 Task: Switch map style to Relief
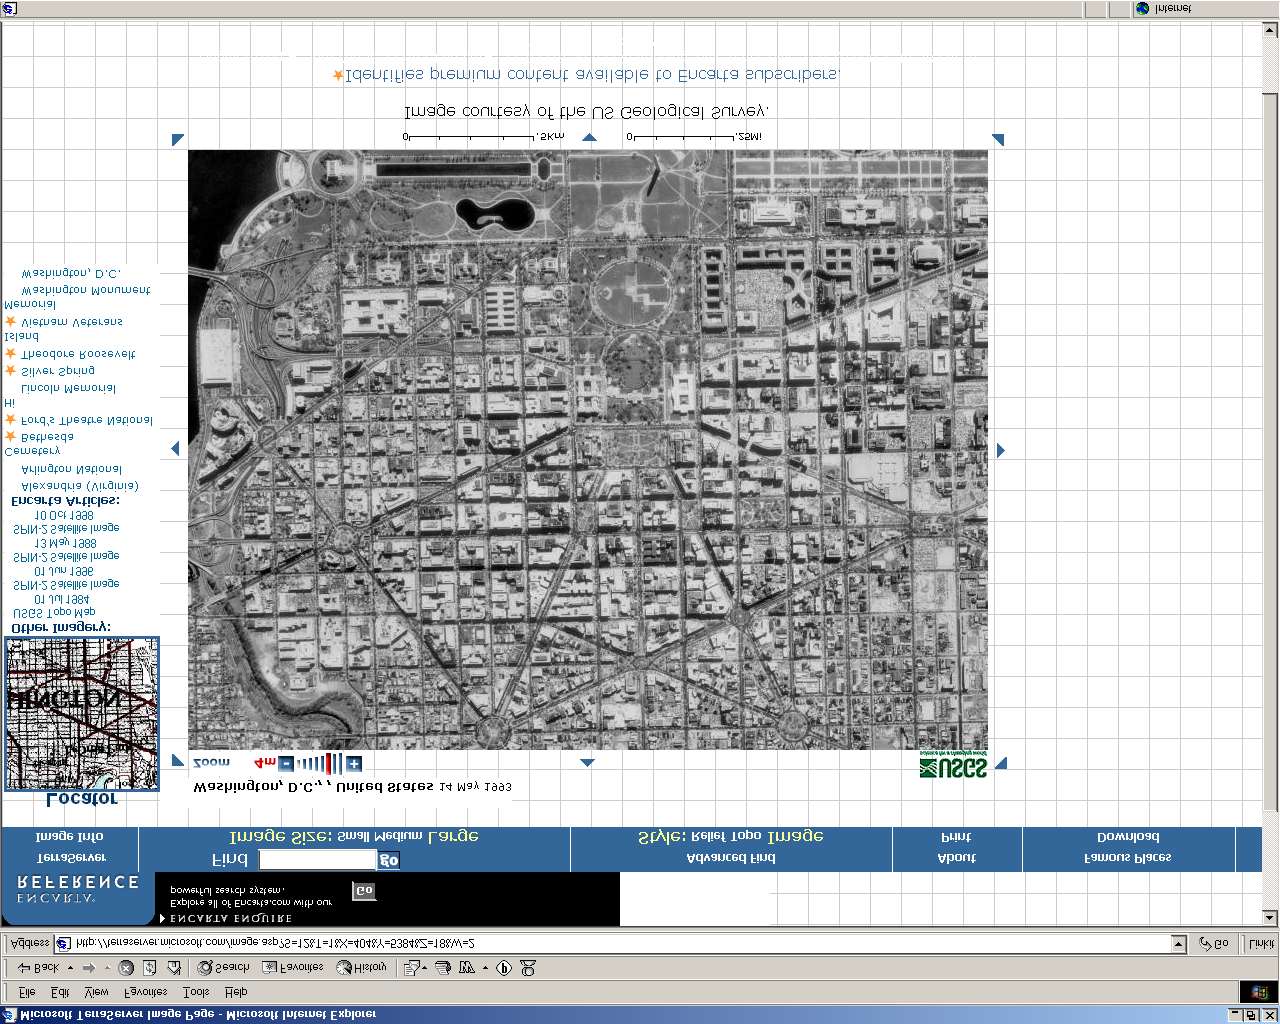[x=709, y=837]
